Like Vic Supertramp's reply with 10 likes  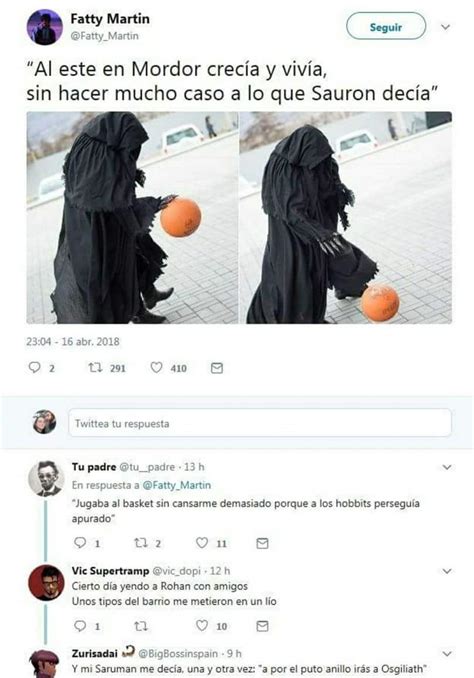tap(202, 625)
